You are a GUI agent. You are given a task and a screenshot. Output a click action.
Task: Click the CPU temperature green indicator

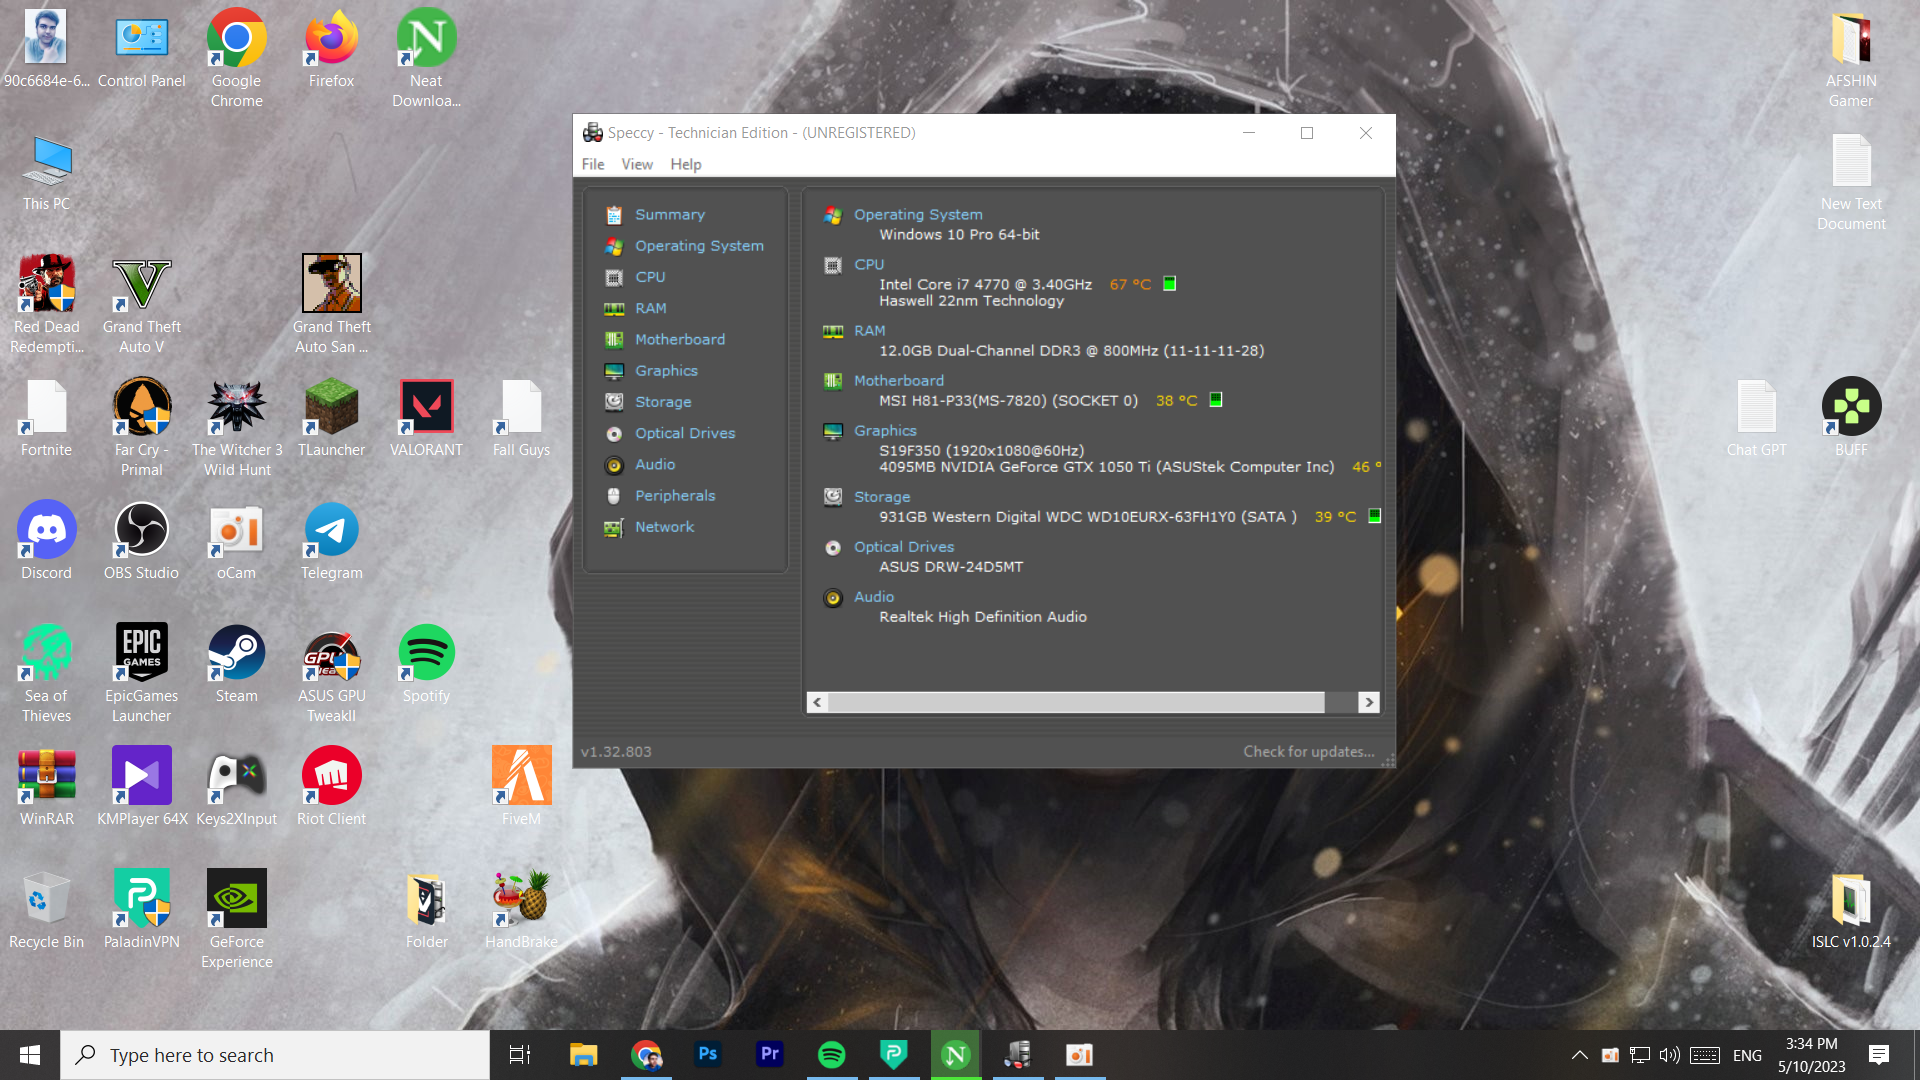pos(1169,284)
